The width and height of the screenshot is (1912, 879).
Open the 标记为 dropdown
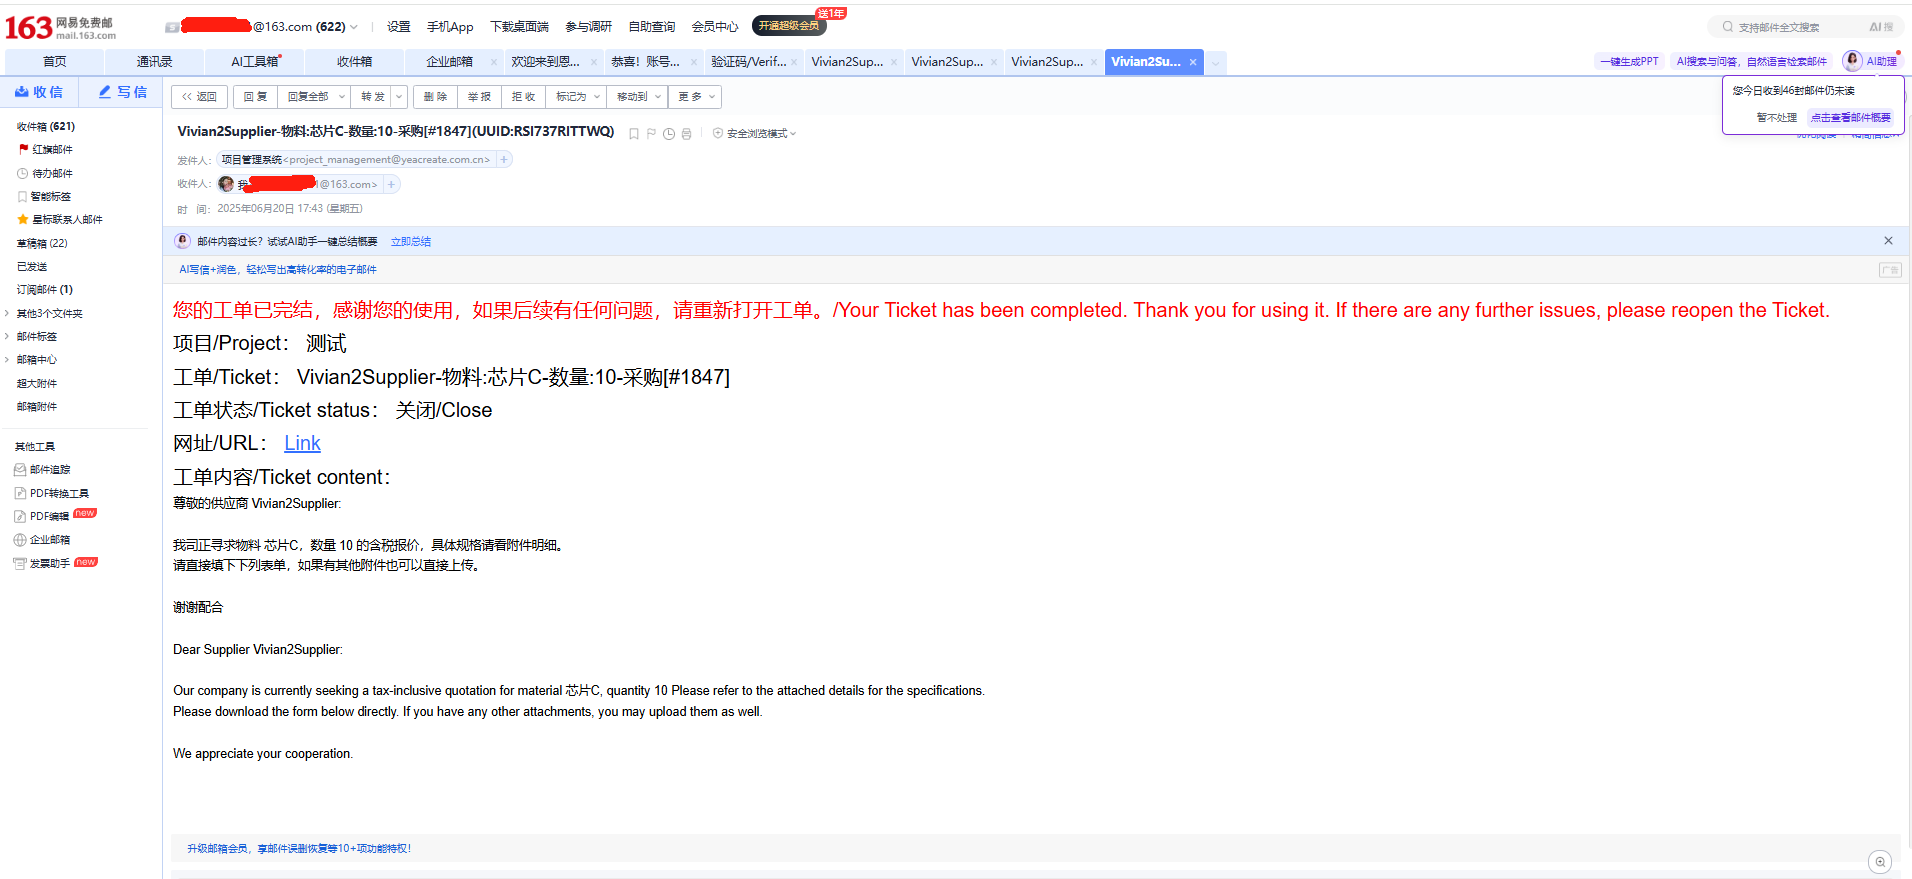[578, 97]
